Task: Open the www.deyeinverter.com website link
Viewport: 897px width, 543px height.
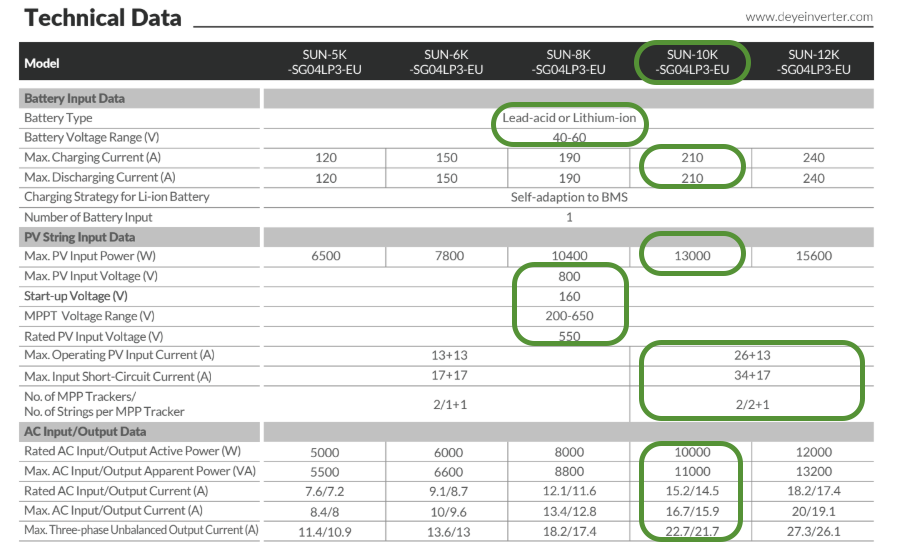Action: tap(809, 17)
